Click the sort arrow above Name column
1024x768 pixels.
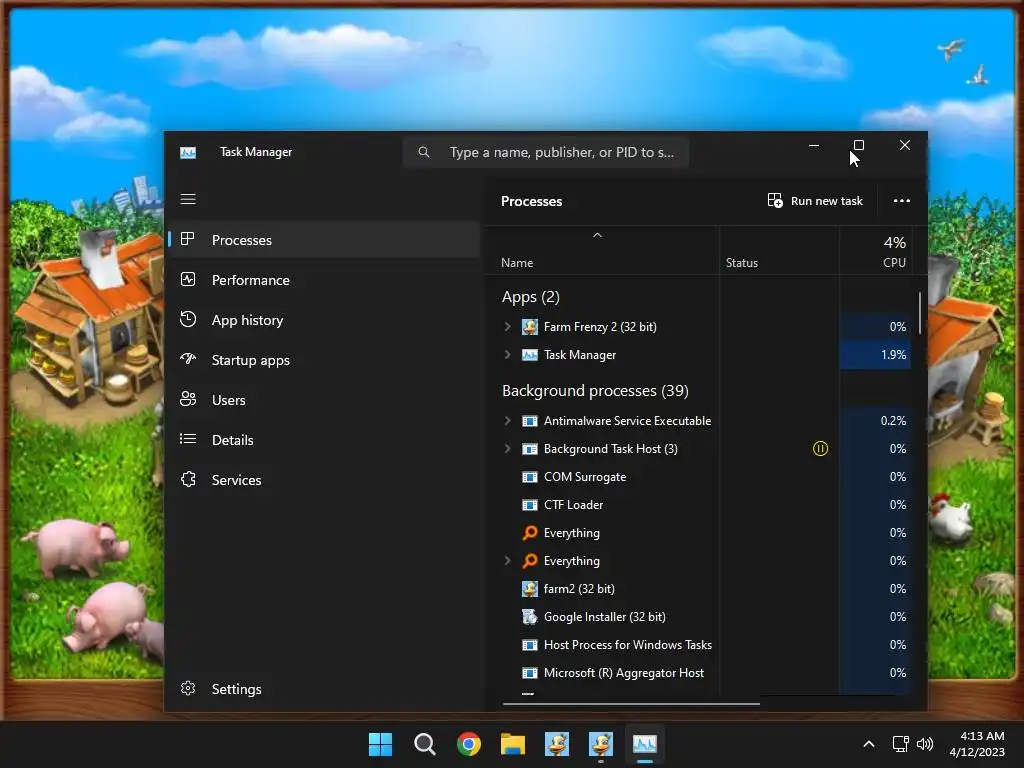[x=597, y=235]
